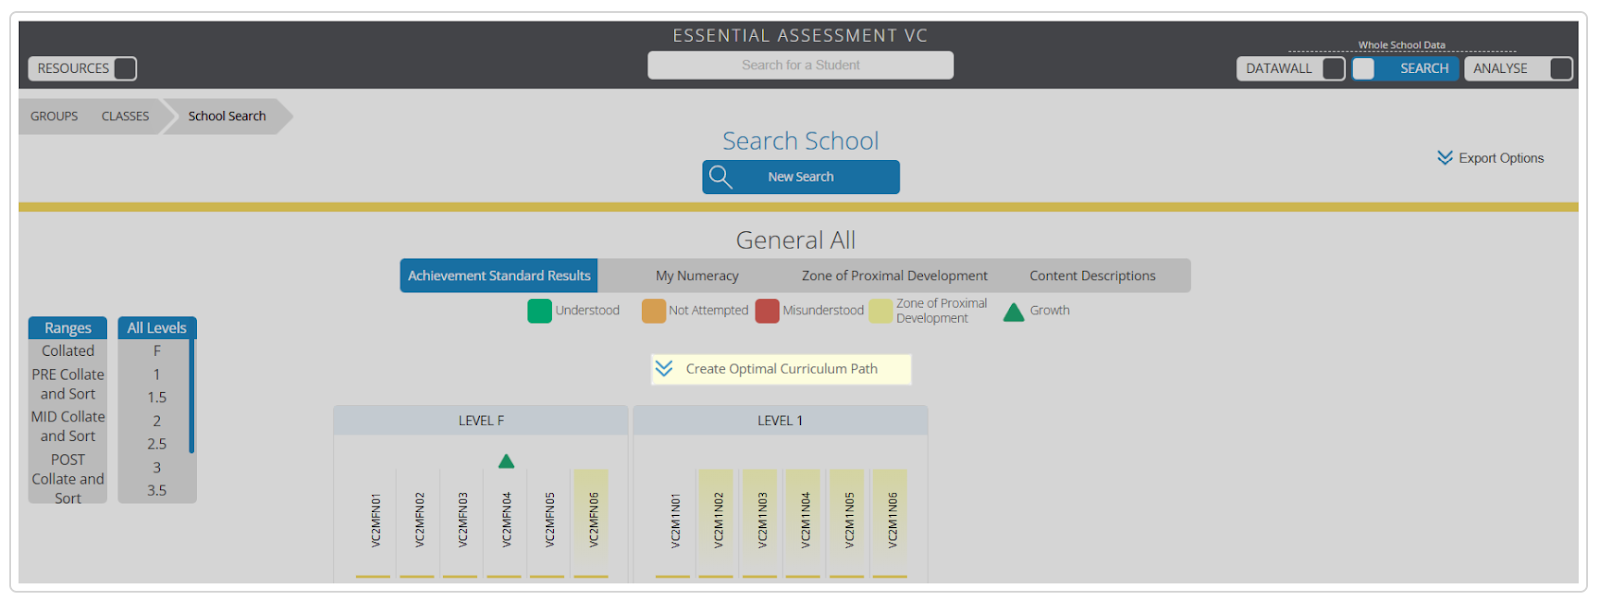Choose level F in levels list

coord(157,351)
